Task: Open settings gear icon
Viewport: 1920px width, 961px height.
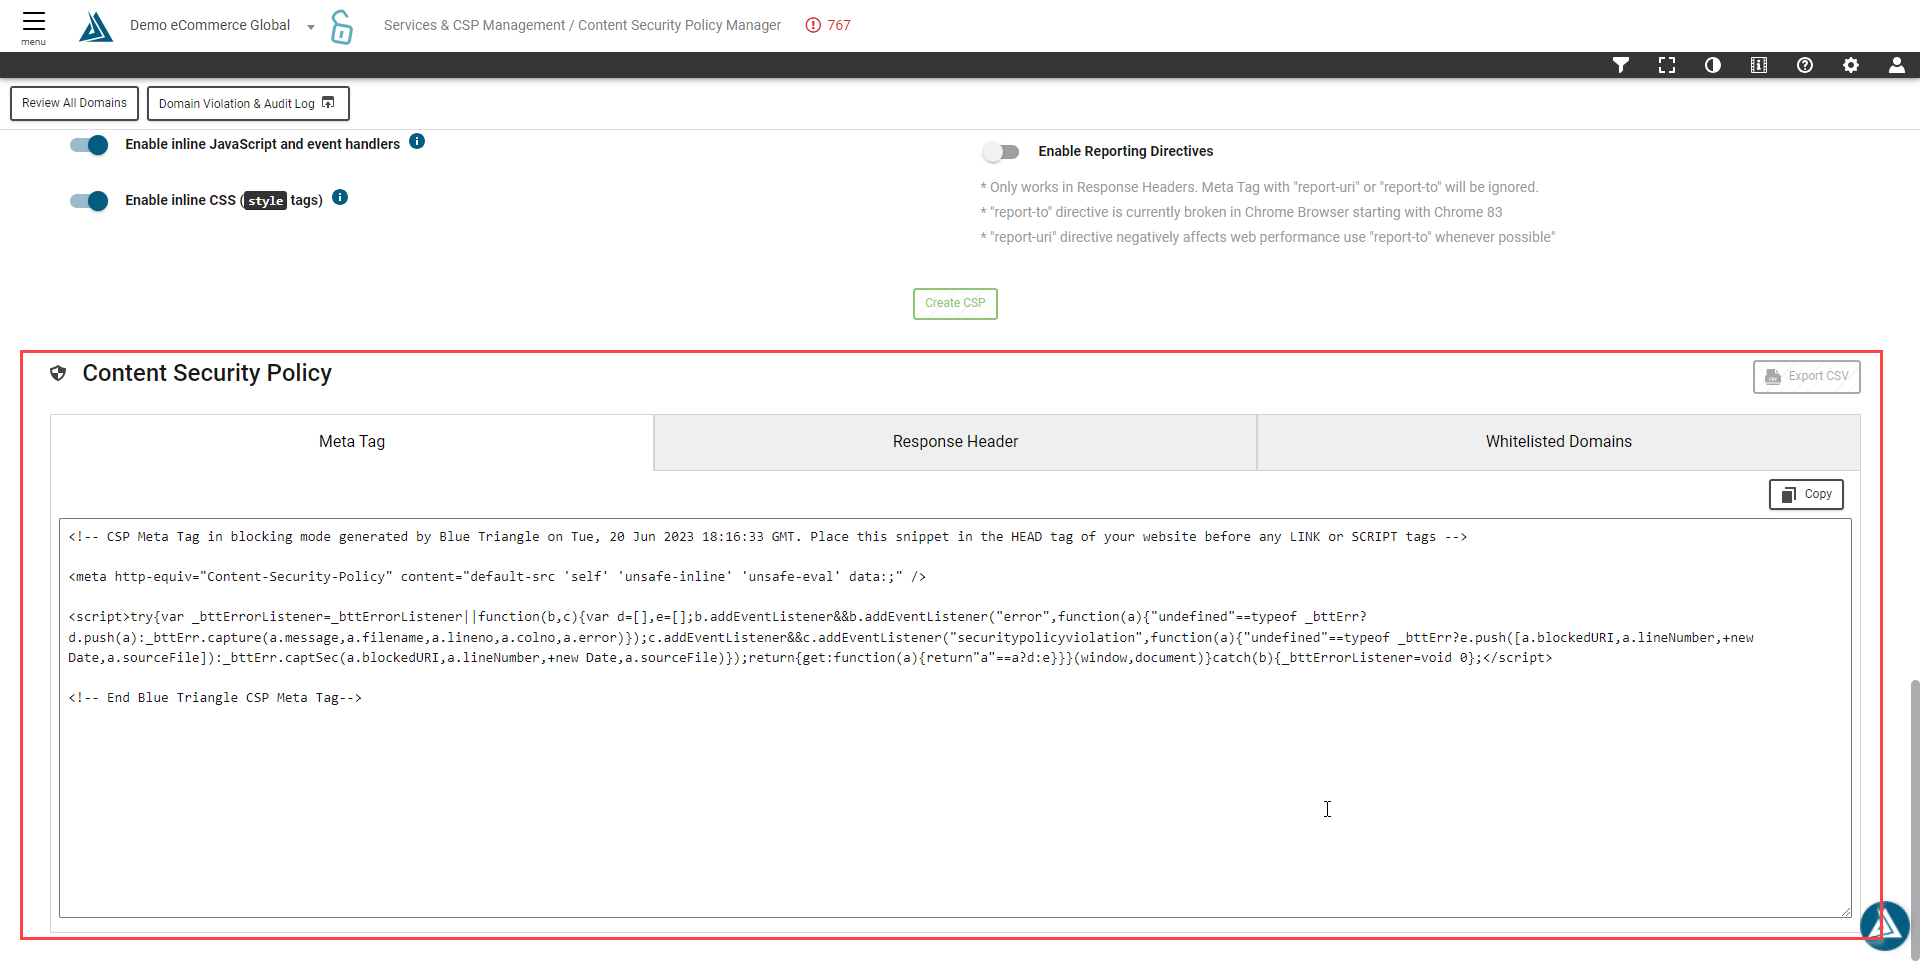Action: [x=1850, y=65]
